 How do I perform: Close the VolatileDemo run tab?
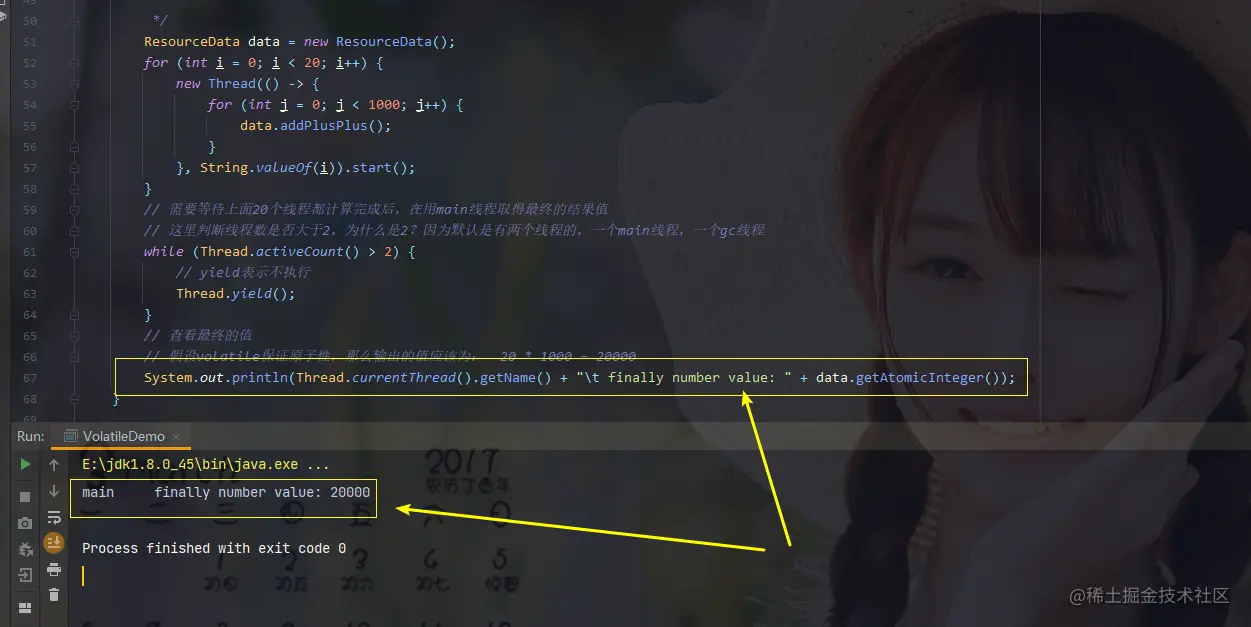(177, 437)
